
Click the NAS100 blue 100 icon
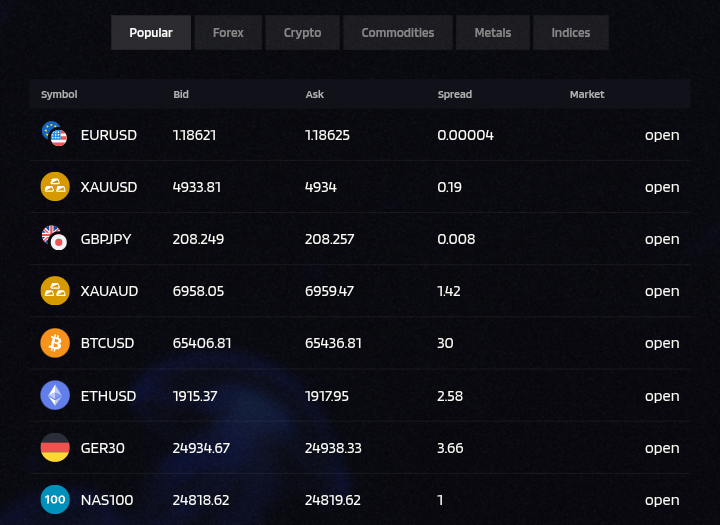(54, 500)
